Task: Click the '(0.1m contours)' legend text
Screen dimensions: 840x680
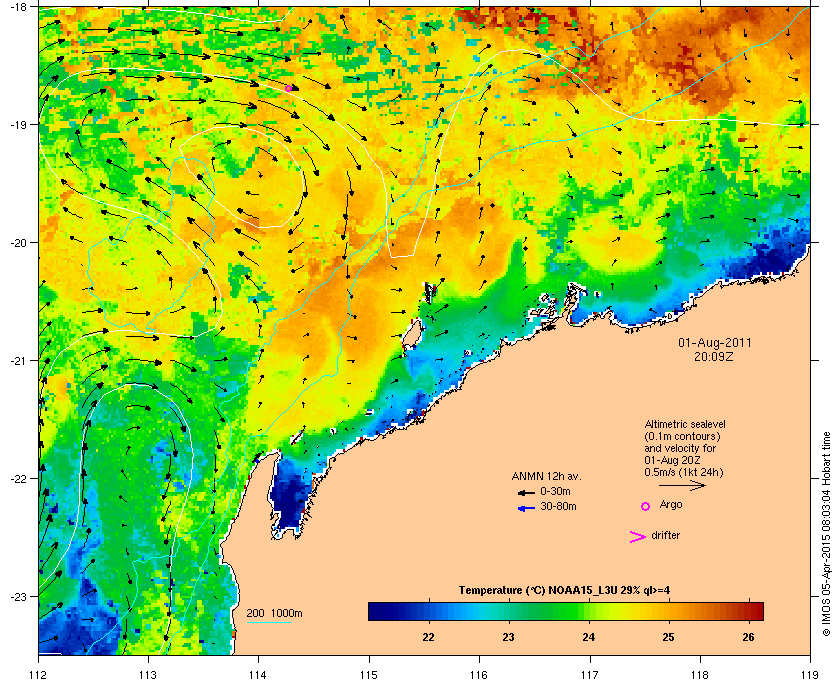Action: click(682, 436)
